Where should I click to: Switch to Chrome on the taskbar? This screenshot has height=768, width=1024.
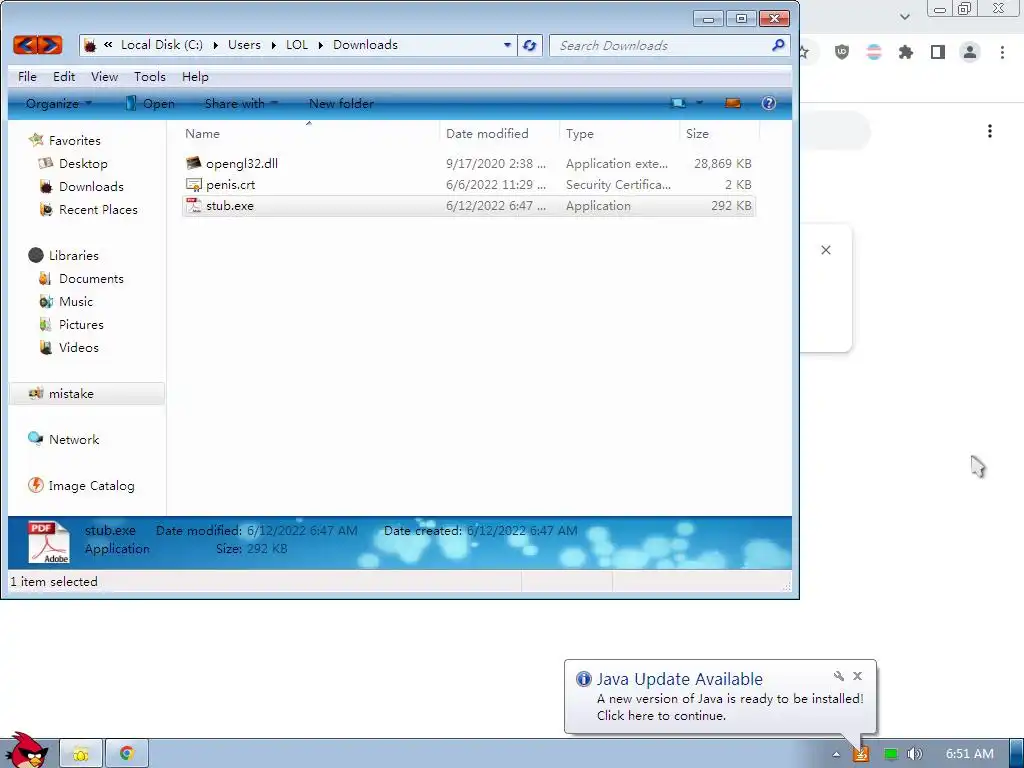[x=127, y=754]
